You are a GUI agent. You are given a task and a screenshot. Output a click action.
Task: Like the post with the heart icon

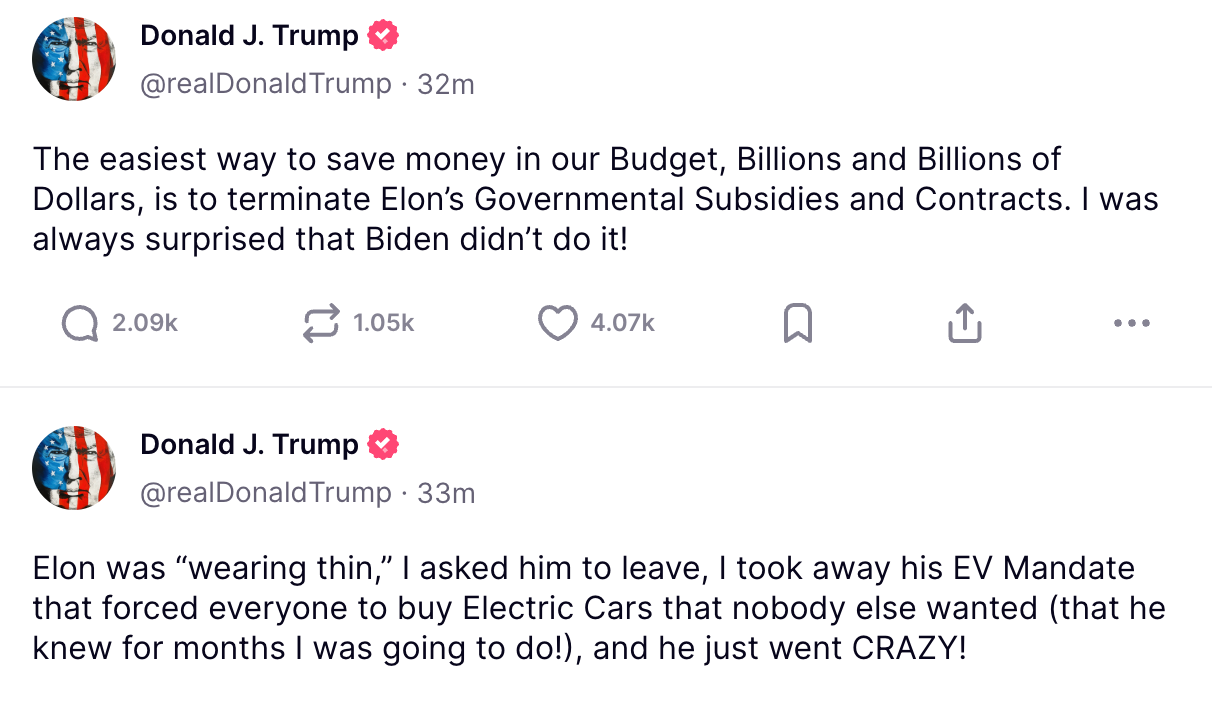coord(558,323)
